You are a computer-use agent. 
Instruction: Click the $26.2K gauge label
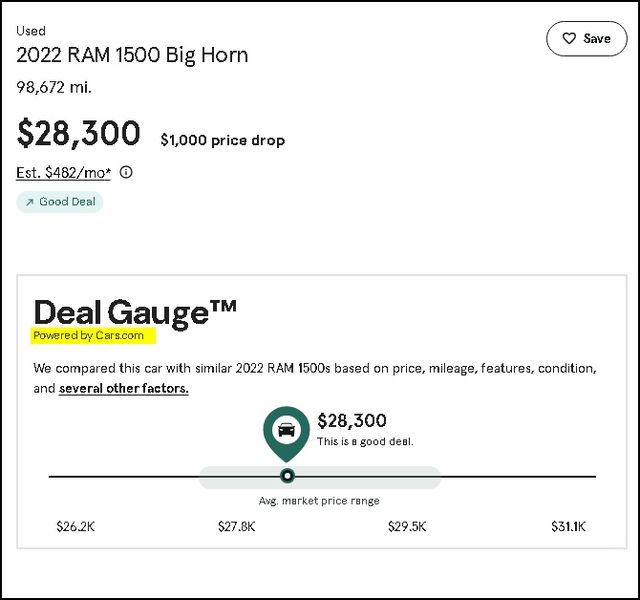click(x=76, y=527)
